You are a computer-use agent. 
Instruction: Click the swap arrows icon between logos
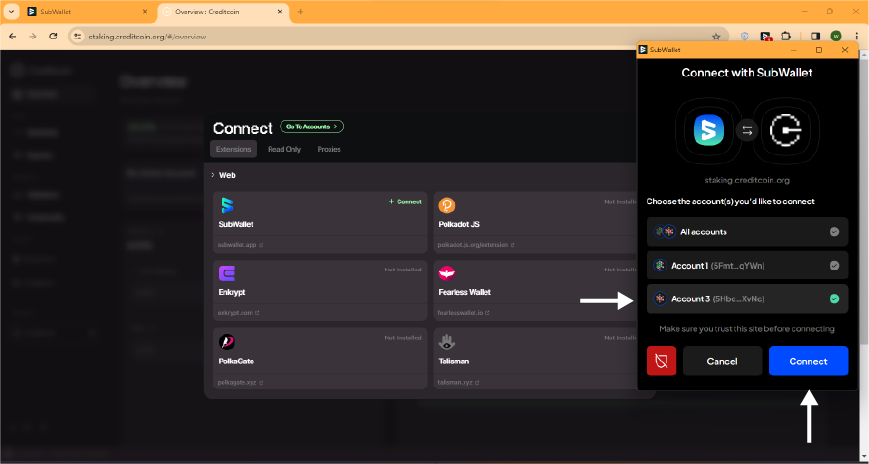[747, 131]
